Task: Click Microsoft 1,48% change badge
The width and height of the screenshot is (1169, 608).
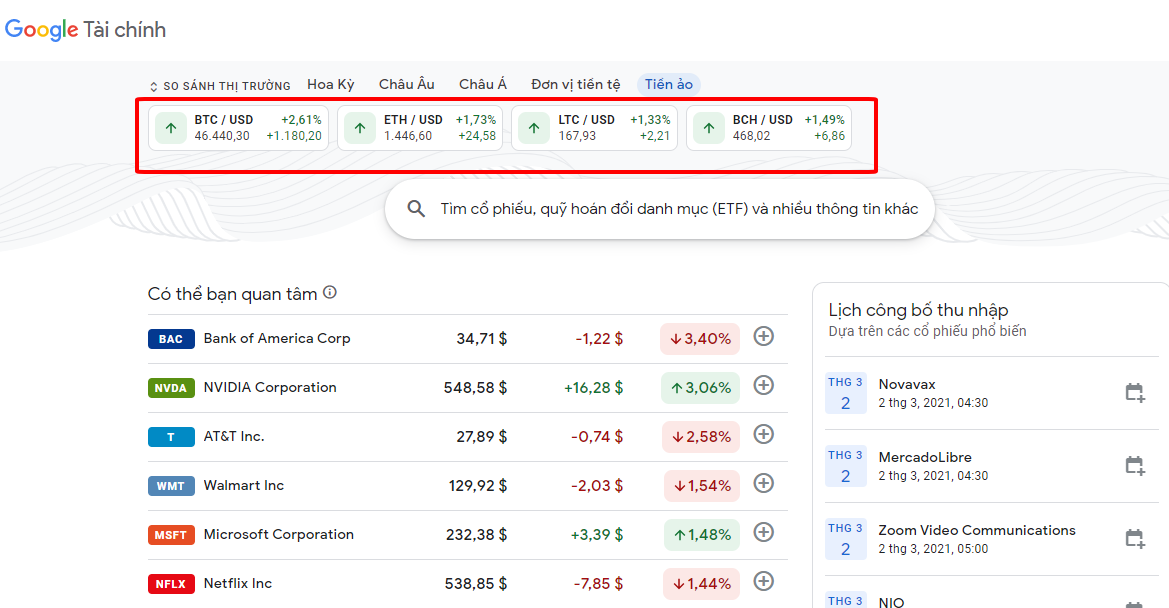Action: [x=702, y=535]
